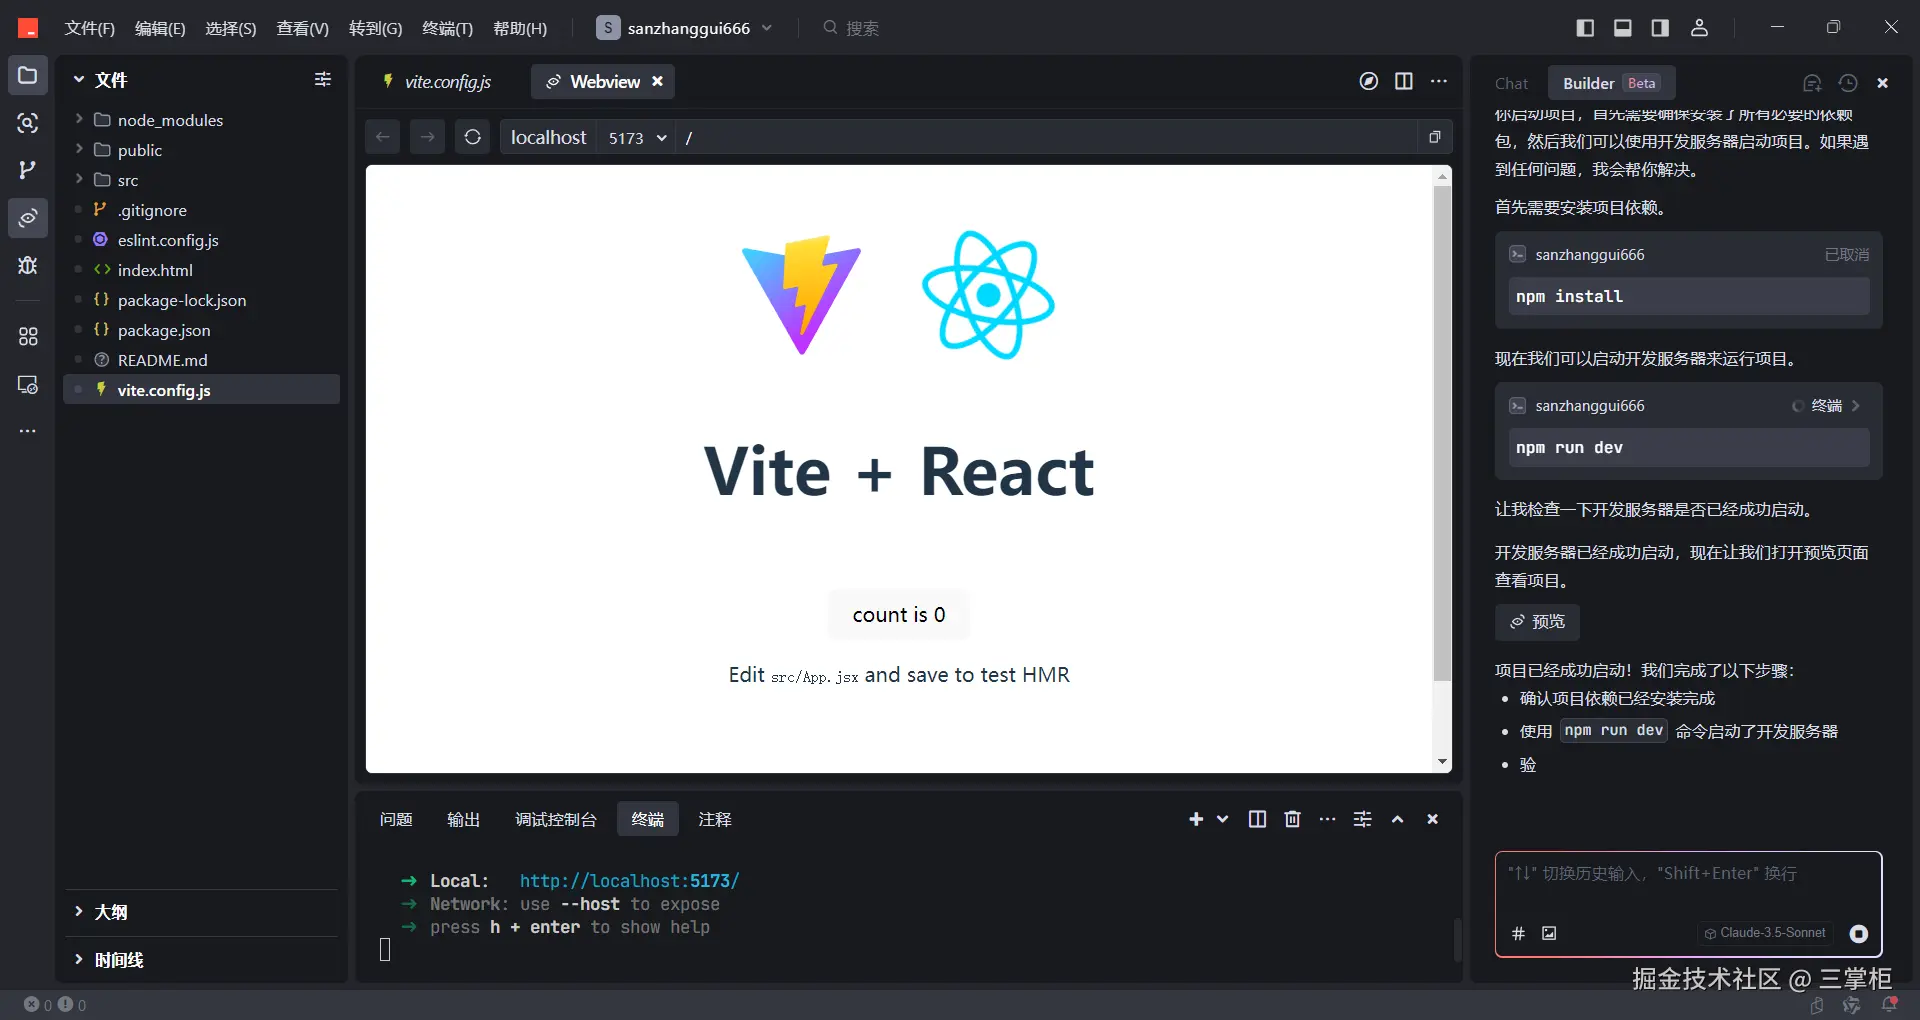The height and width of the screenshot is (1020, 1920).
Task: Open source control icon in activity bar
Action: pyautogui.click(x=28, y=170)
